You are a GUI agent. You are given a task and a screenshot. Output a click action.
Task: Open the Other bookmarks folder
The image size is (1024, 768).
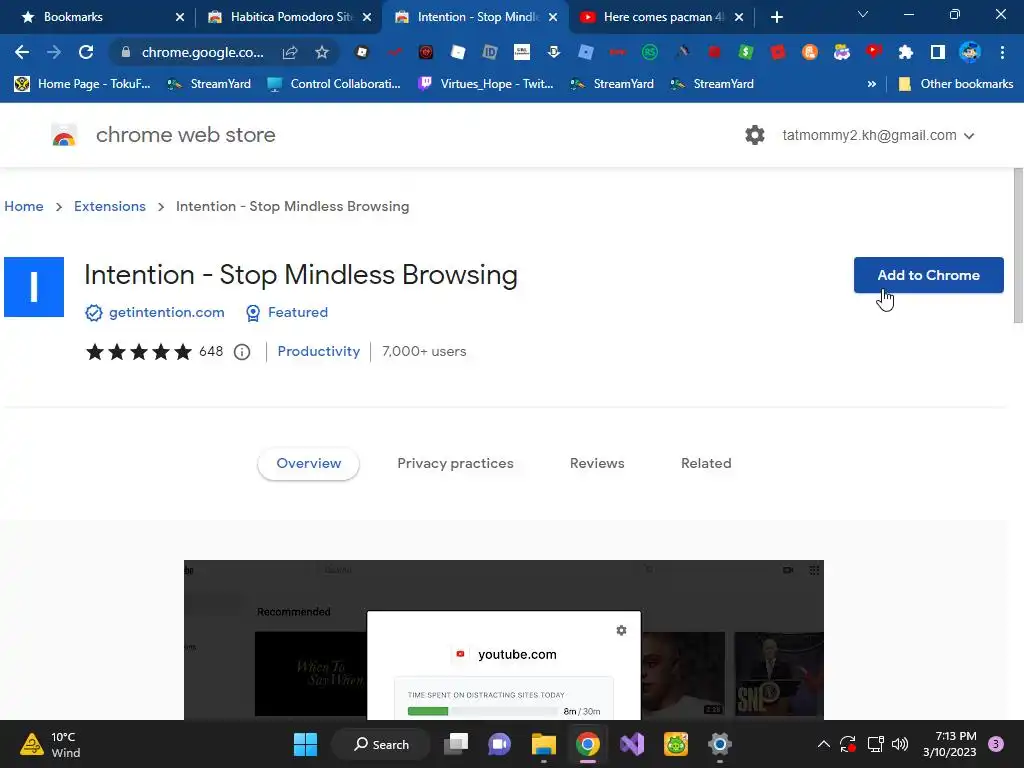click(956, 84)
